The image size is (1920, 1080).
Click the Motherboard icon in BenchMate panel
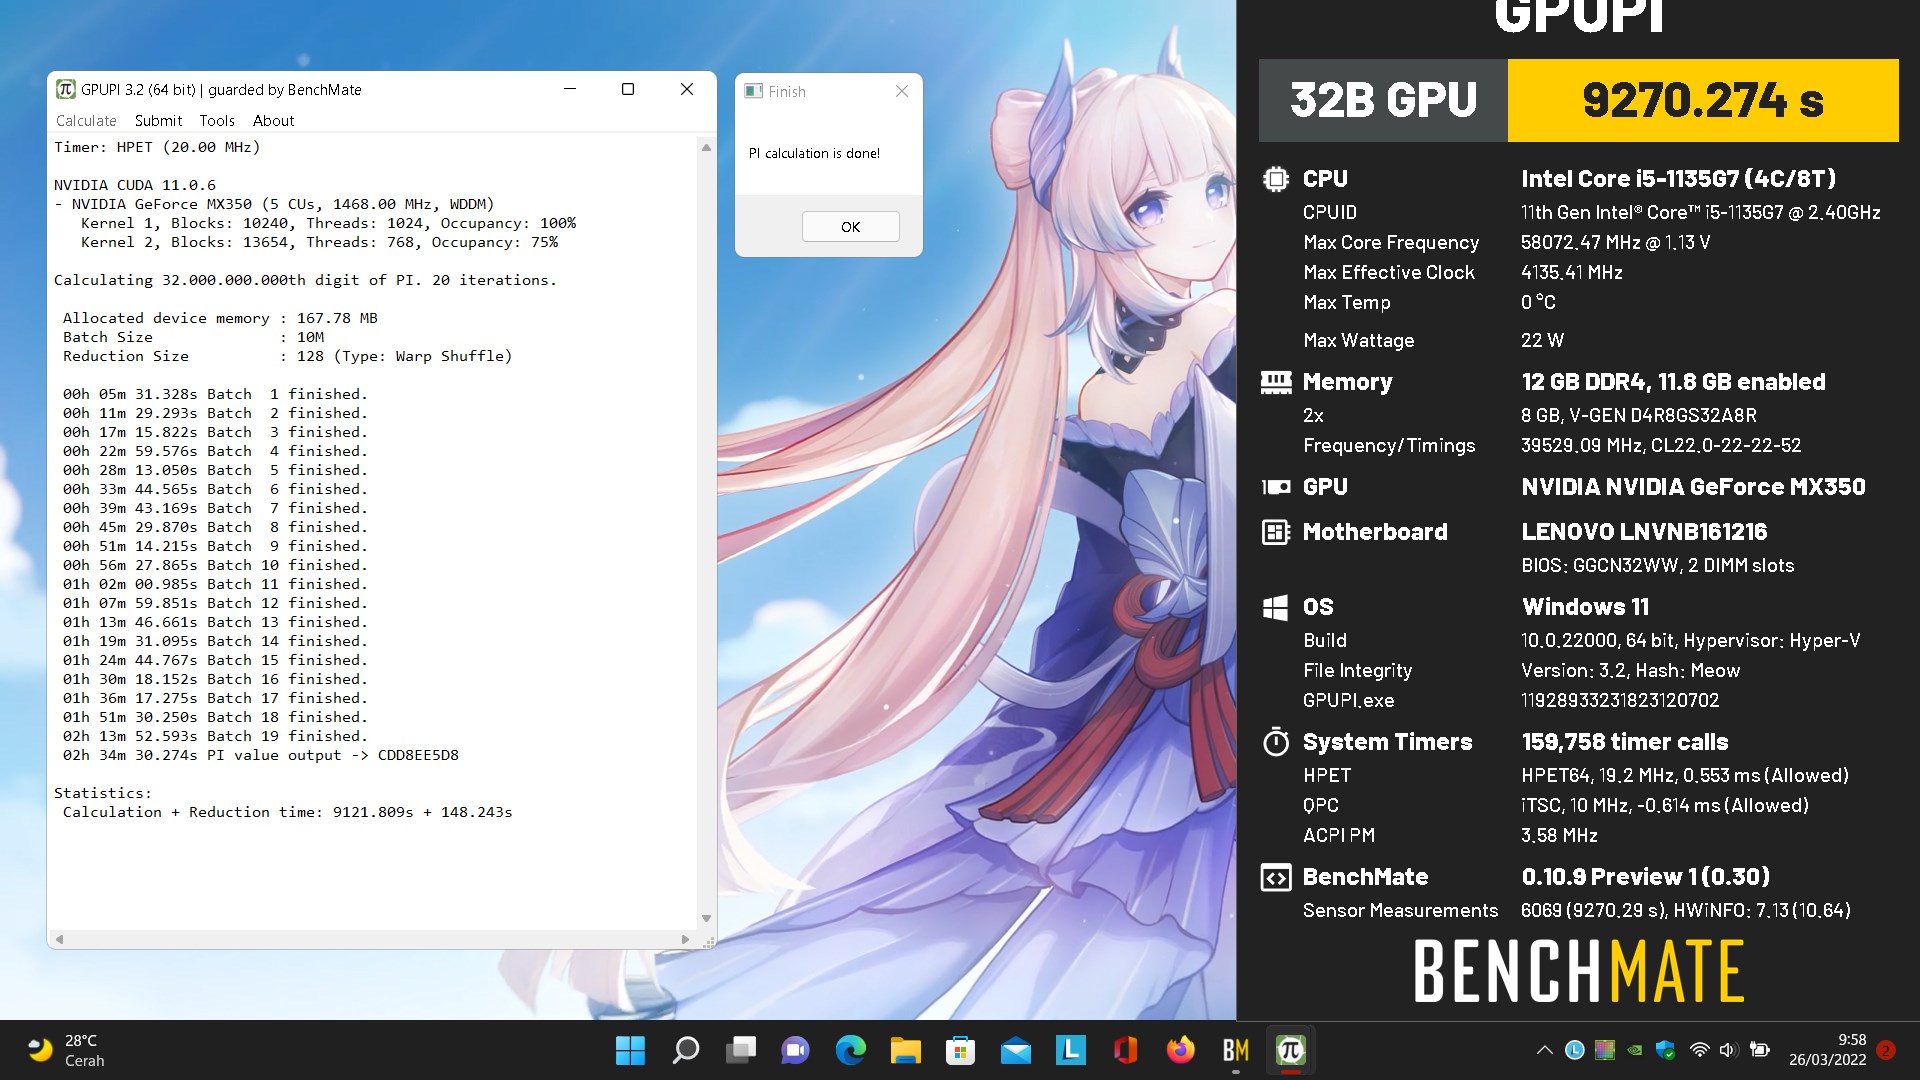tap(1276, 532)
